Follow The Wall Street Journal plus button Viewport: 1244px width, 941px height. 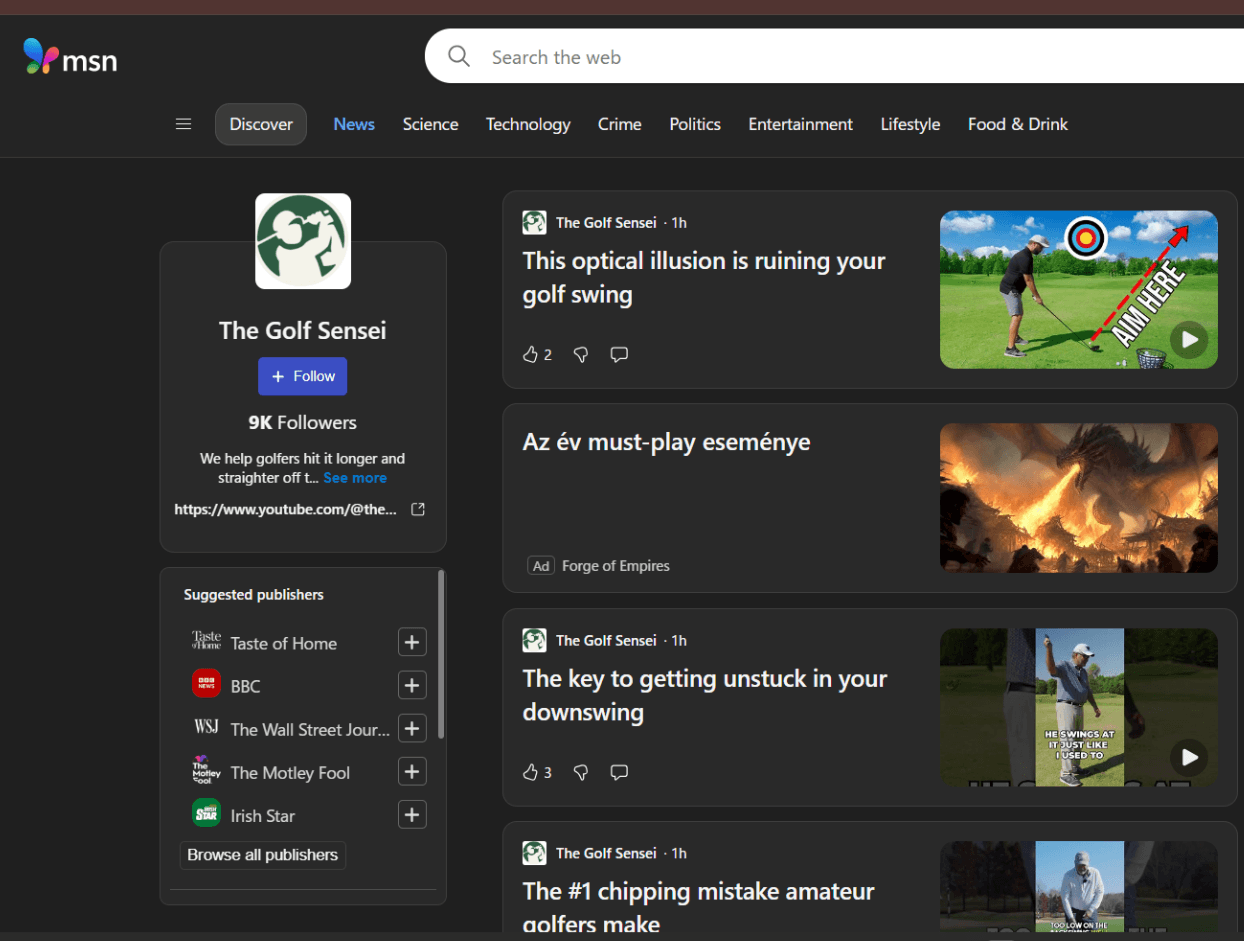click(x=412, y=728)
